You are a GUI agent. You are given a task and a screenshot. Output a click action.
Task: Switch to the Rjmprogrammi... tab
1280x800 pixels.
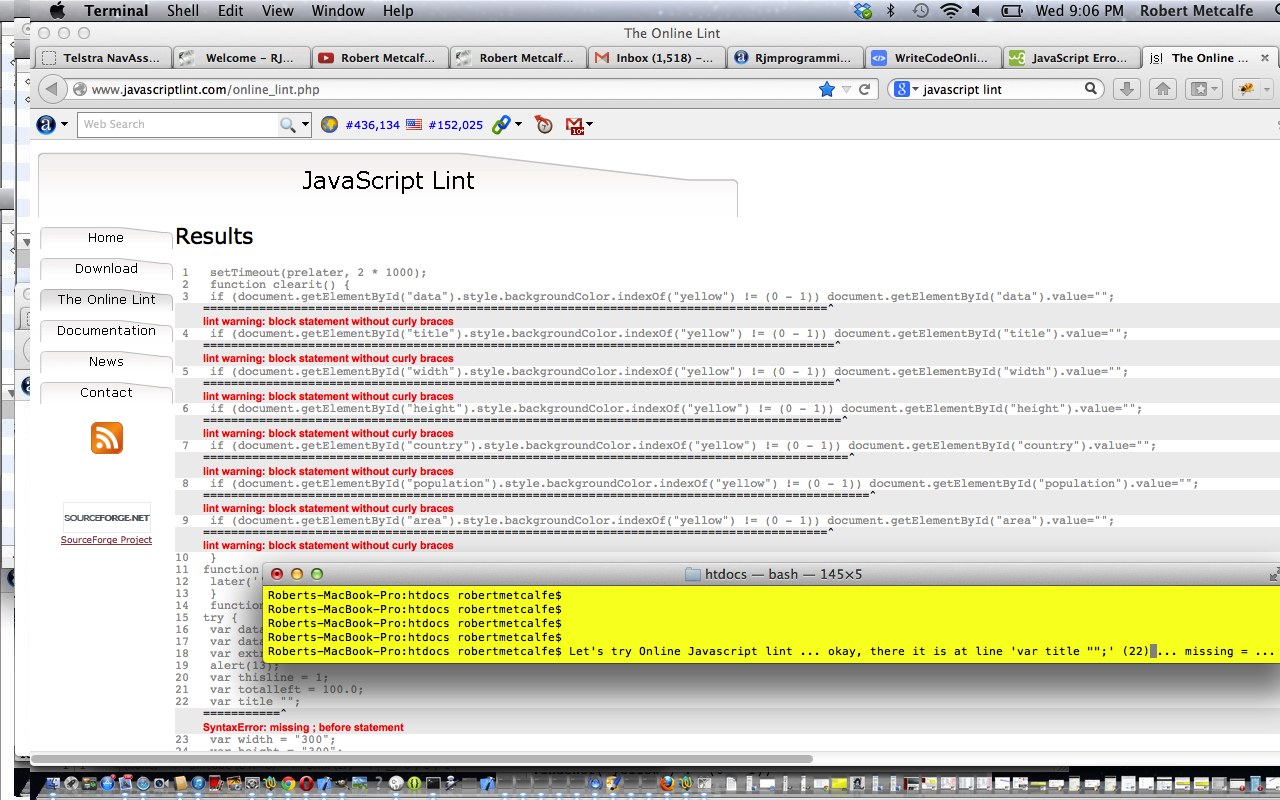click(796, 58)
